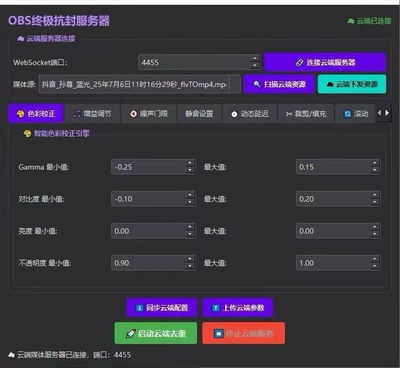
Task: Start cloud dedup with 启动云端去重
Action: point(156,333)
